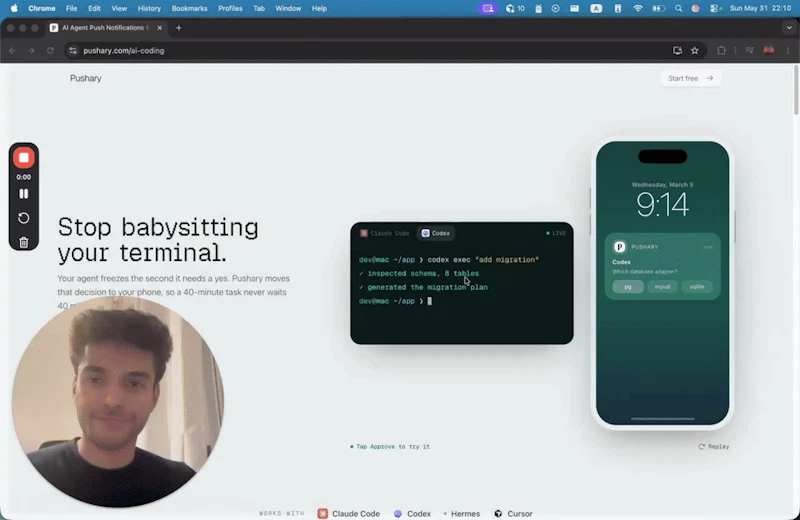800x520 pixels.
Task: Bookmark this page with the star icon
Action: [694, 51]
